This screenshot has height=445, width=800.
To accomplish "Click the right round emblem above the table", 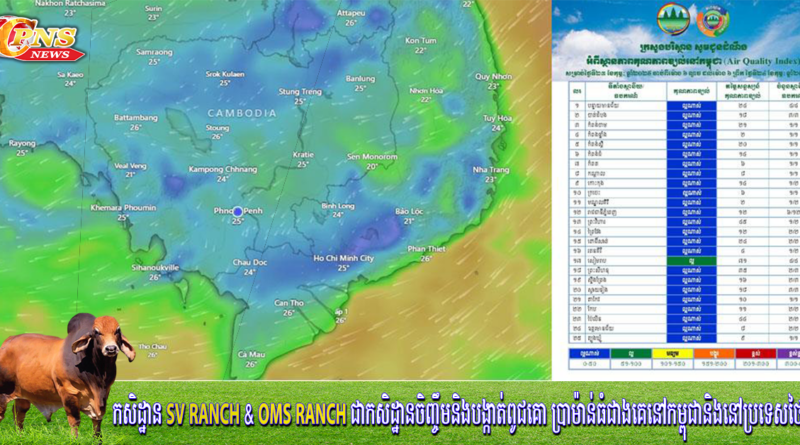I will (x=713, y=21).
